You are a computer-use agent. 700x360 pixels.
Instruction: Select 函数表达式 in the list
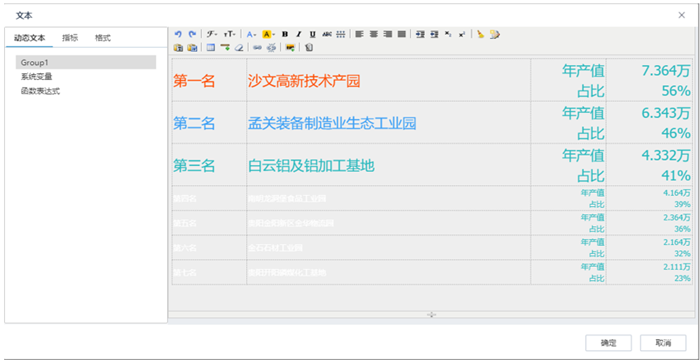pos(40,91)
